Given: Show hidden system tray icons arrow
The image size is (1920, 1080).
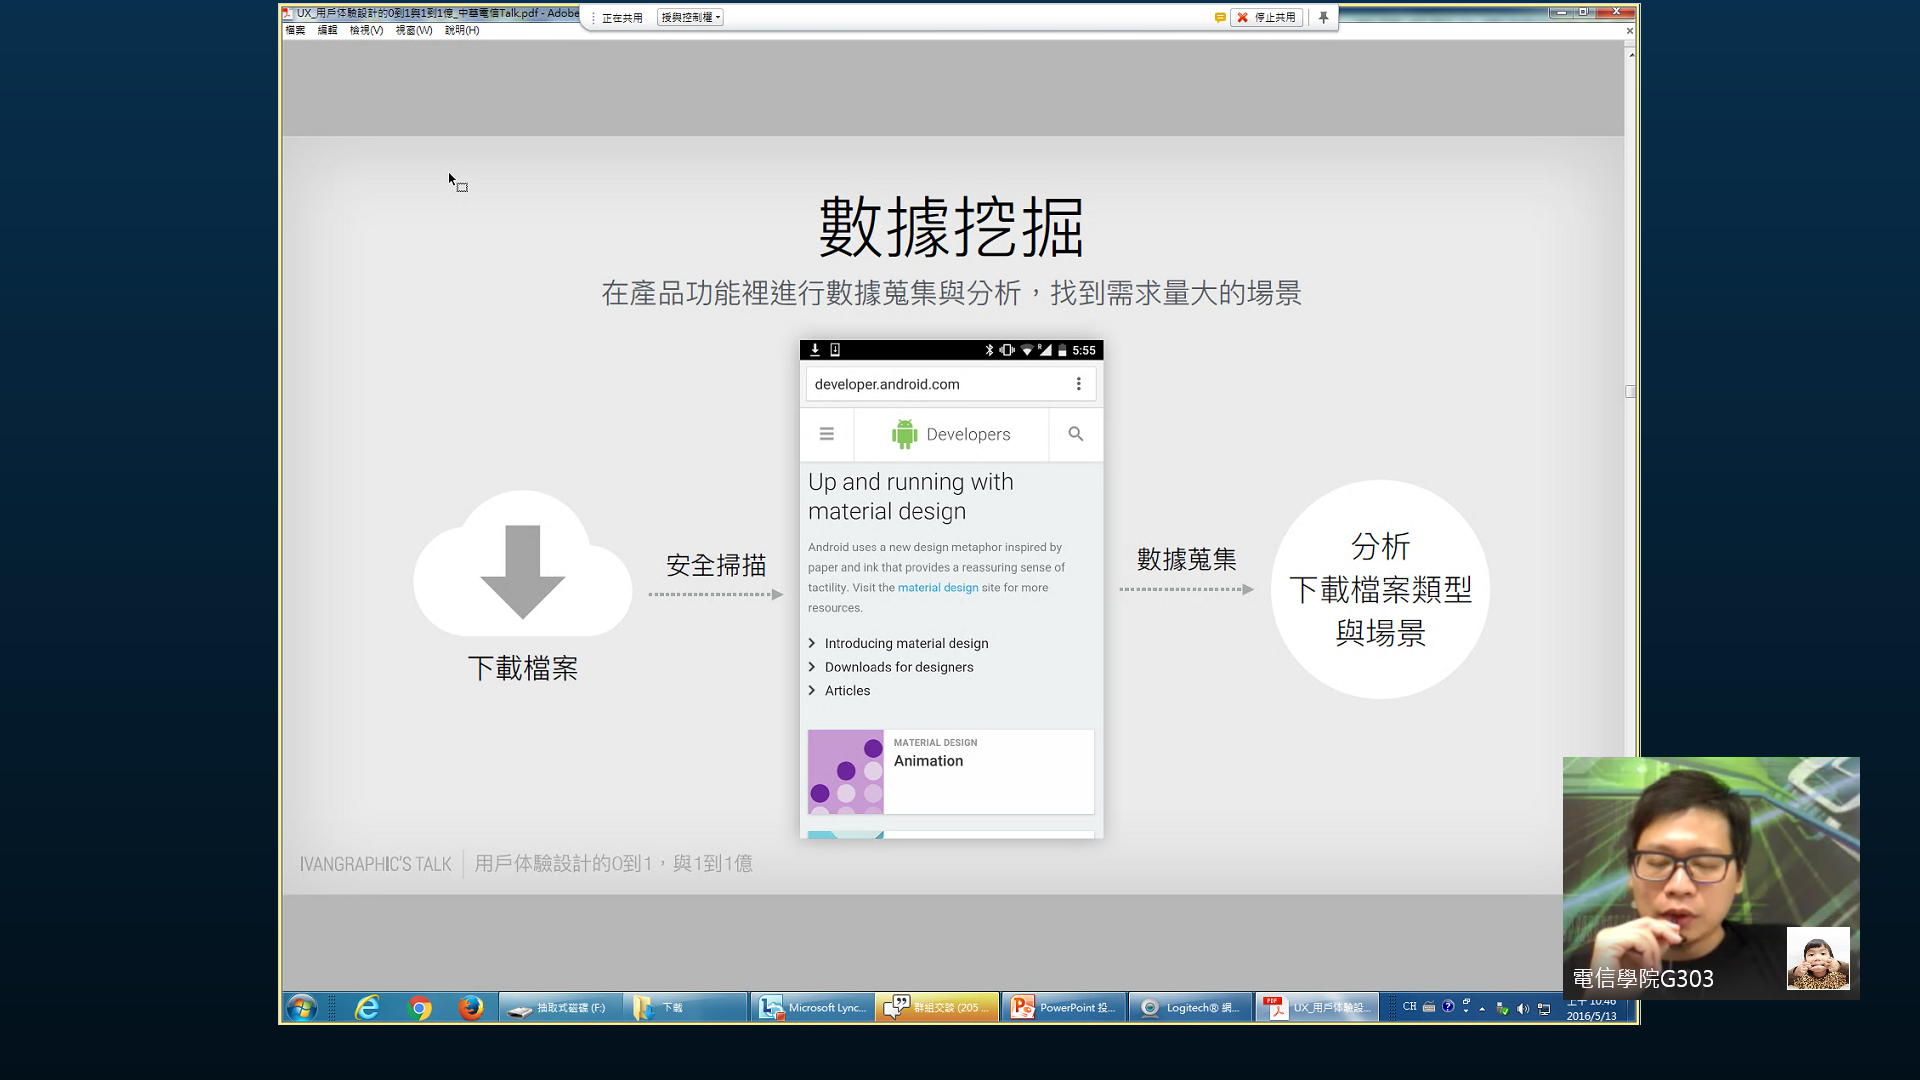Looking at the screenshot, I should pos(1482,1008).
